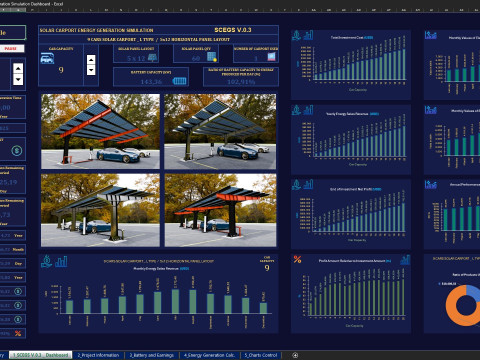Click the red PASSE button
480x360 pixels.
point(12,49)
